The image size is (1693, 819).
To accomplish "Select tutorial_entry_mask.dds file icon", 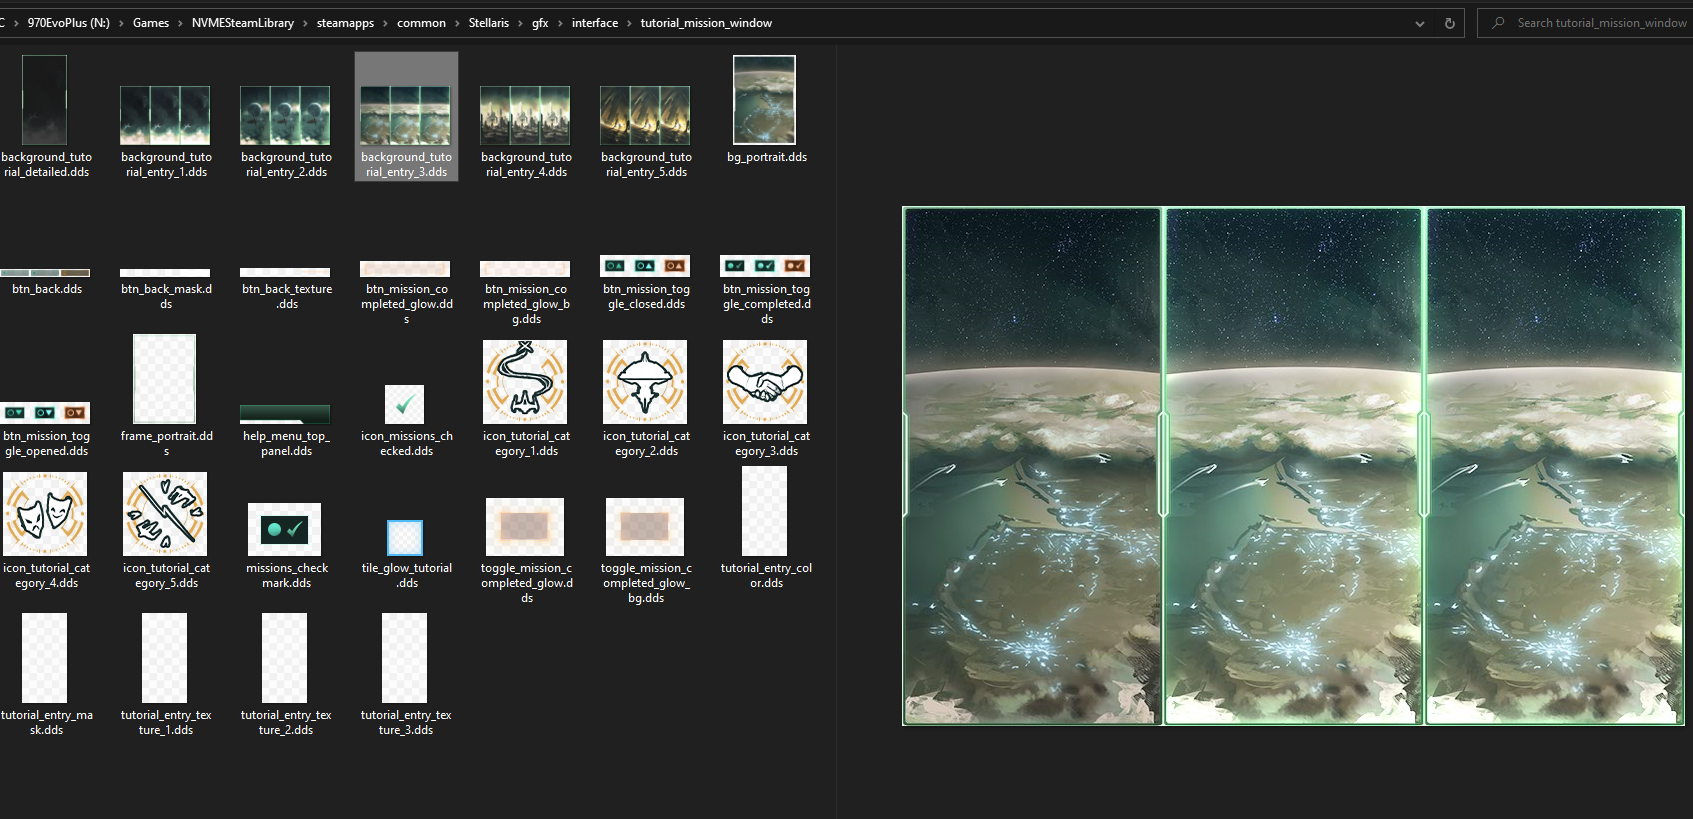I will 45,658.
